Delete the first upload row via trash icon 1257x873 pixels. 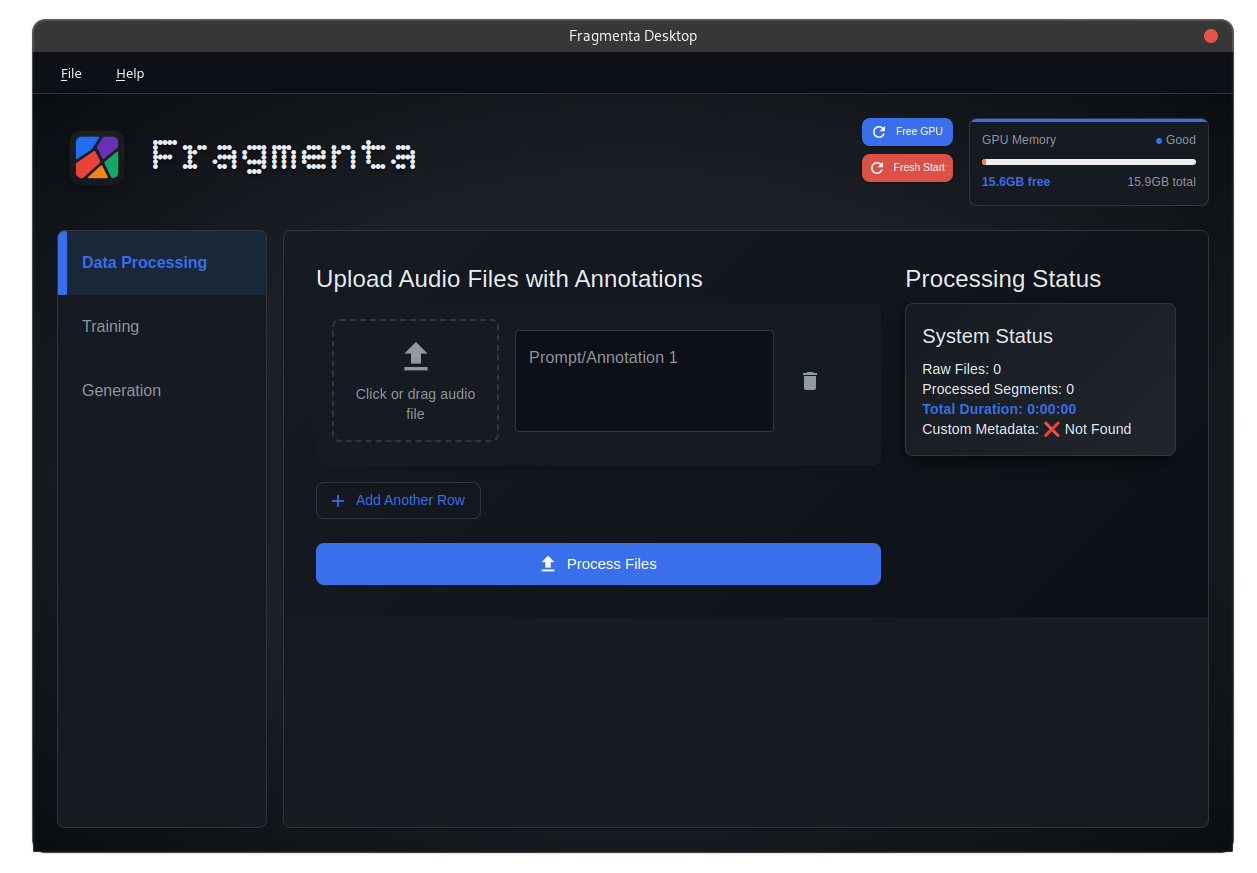[809, 381]
